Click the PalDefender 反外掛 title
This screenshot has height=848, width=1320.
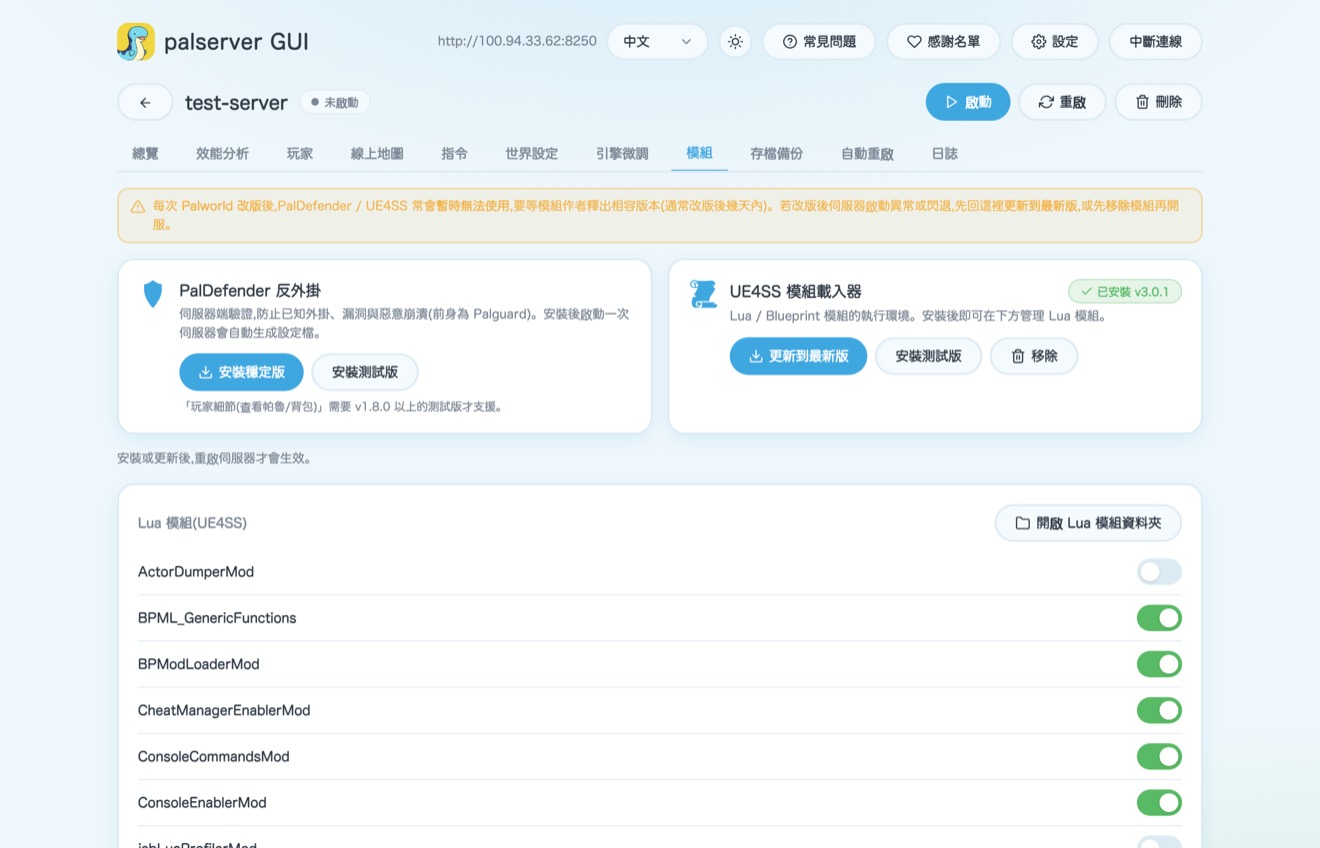(250, 291)
